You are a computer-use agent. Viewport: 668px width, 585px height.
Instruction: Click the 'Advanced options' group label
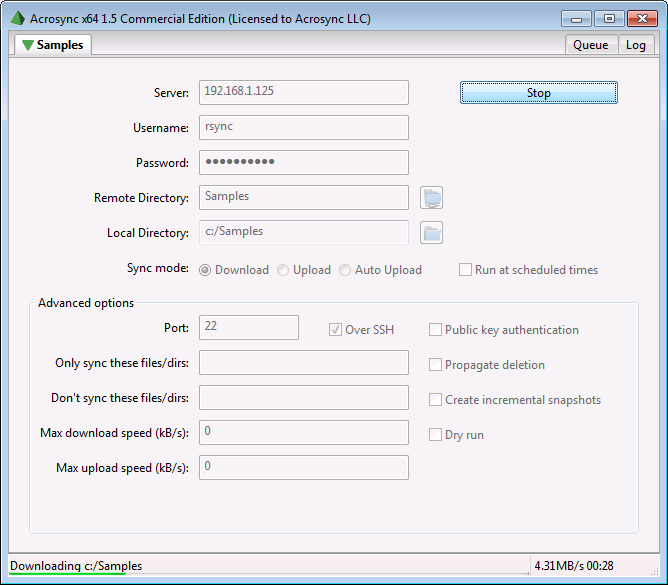(86, 303)
